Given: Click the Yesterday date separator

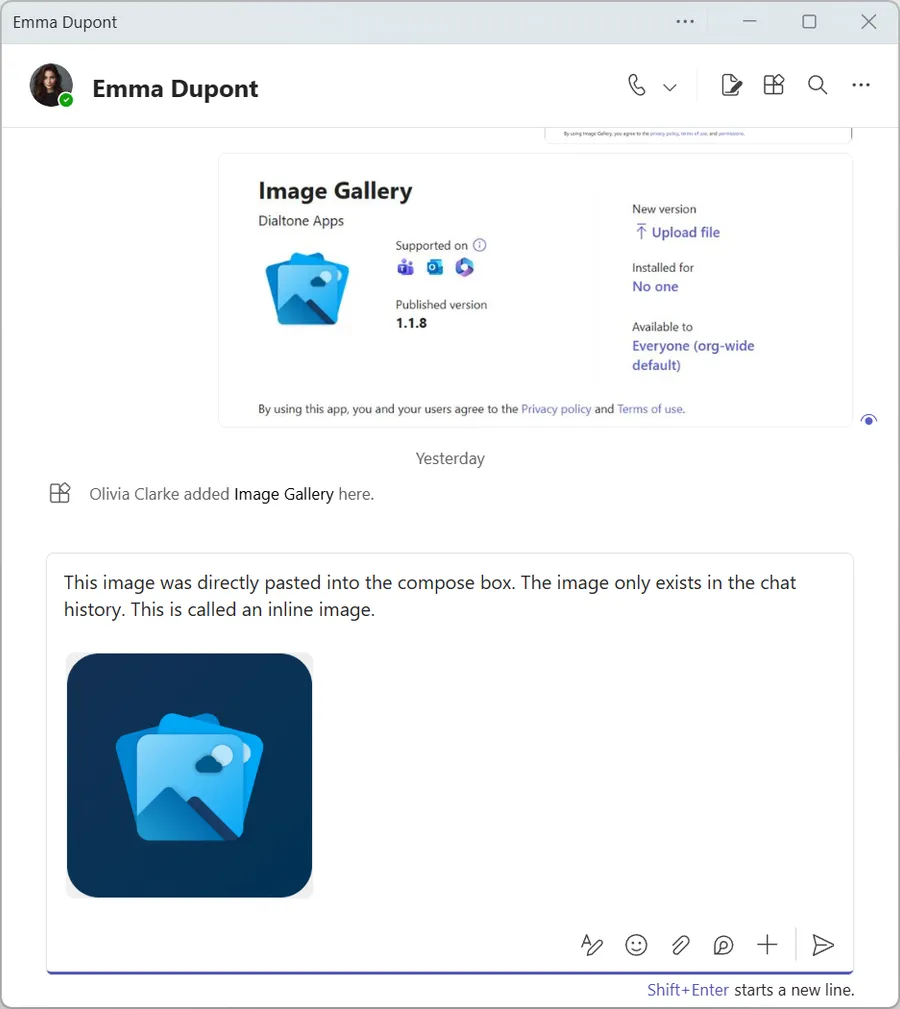Looking at the screenshot, I should click(x=450, y=459).
